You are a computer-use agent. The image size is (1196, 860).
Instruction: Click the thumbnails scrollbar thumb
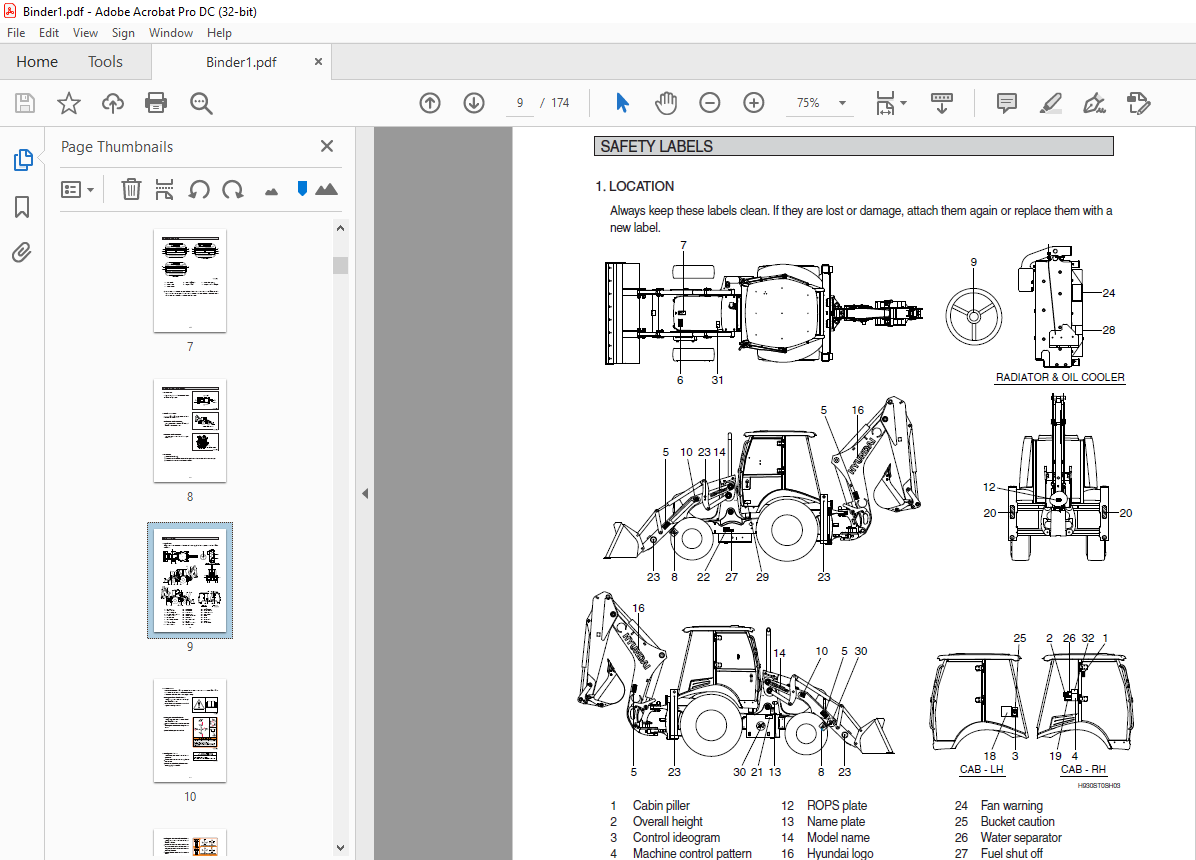point(340,265)
